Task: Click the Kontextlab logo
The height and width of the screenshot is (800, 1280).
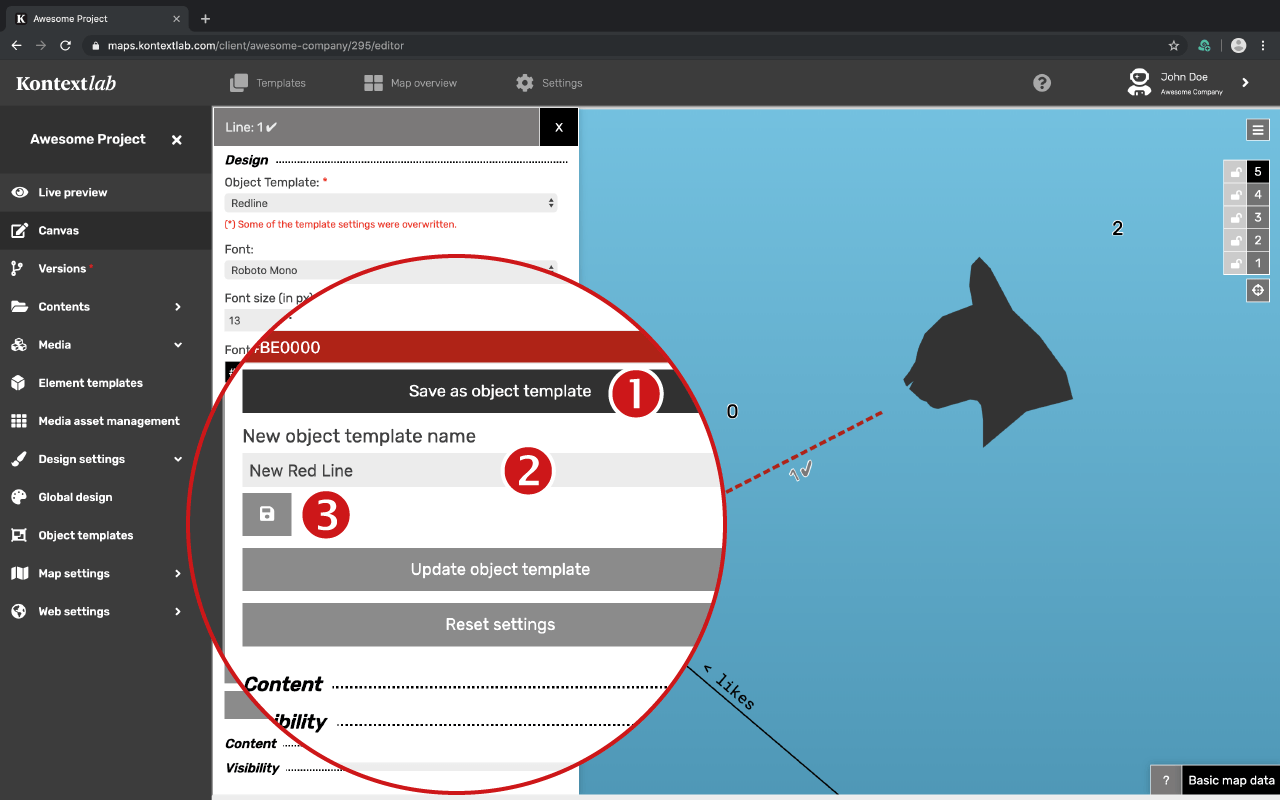Action: pos(66,83)
